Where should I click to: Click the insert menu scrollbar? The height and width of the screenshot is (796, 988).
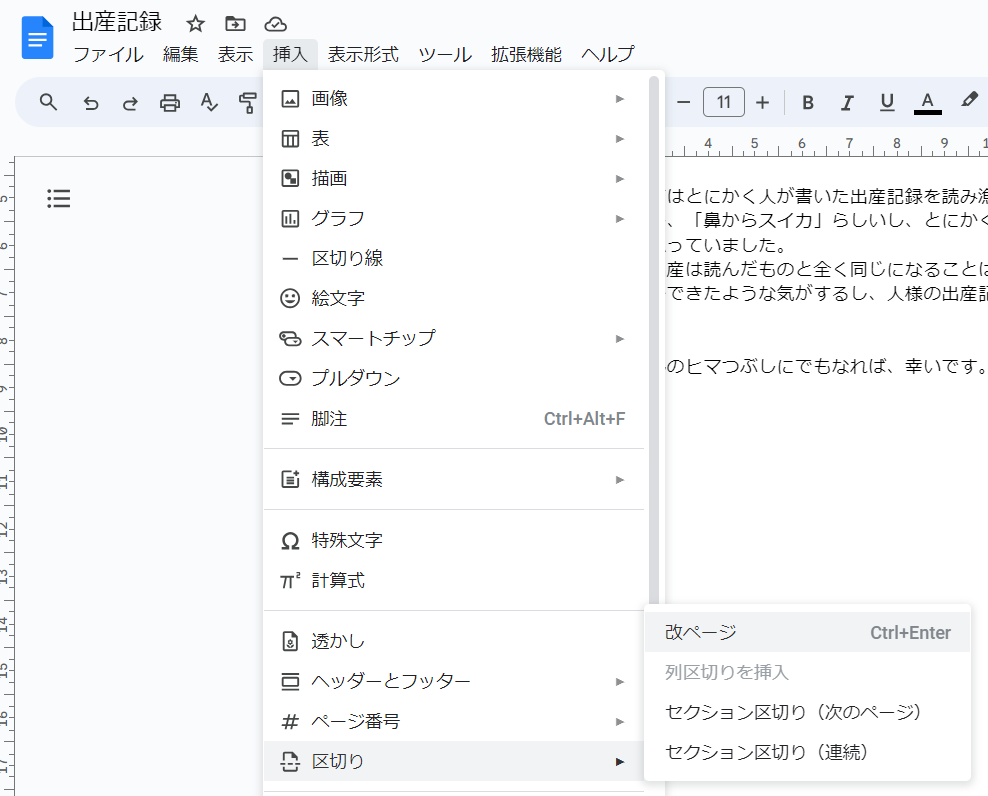coord(653,340)
